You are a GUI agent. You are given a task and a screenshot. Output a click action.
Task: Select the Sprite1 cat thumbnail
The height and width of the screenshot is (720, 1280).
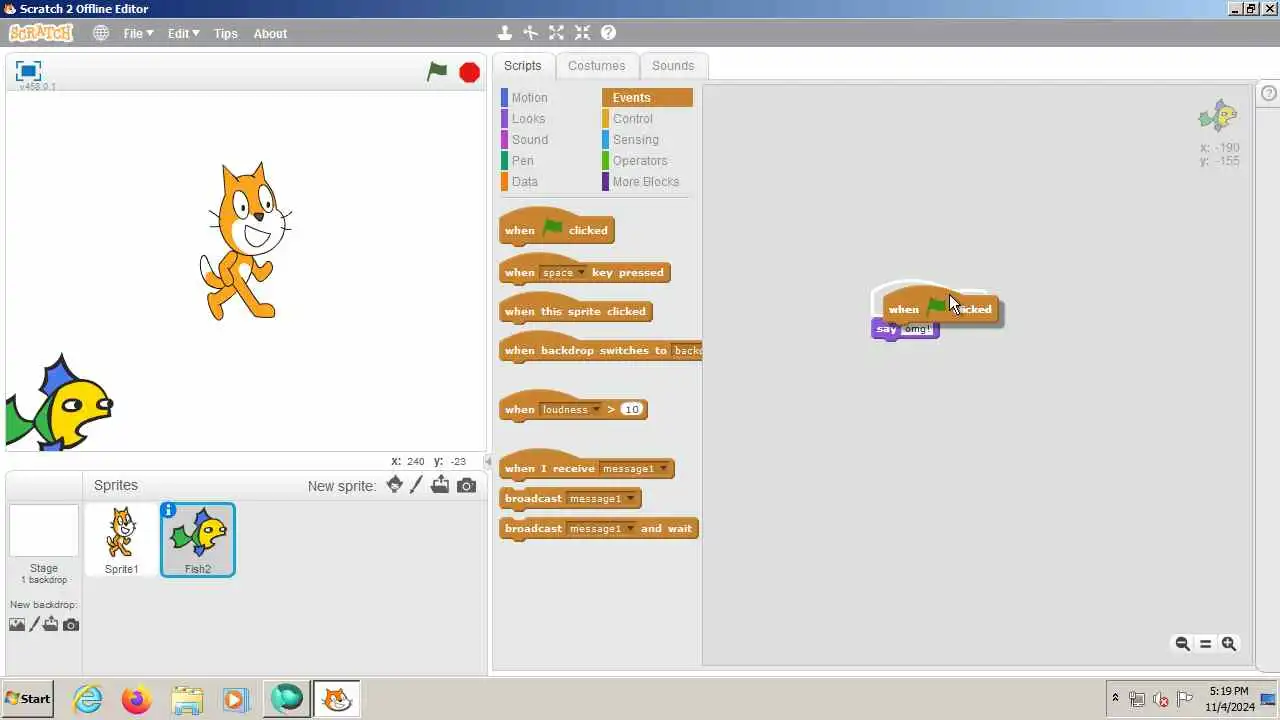(121, 540)
